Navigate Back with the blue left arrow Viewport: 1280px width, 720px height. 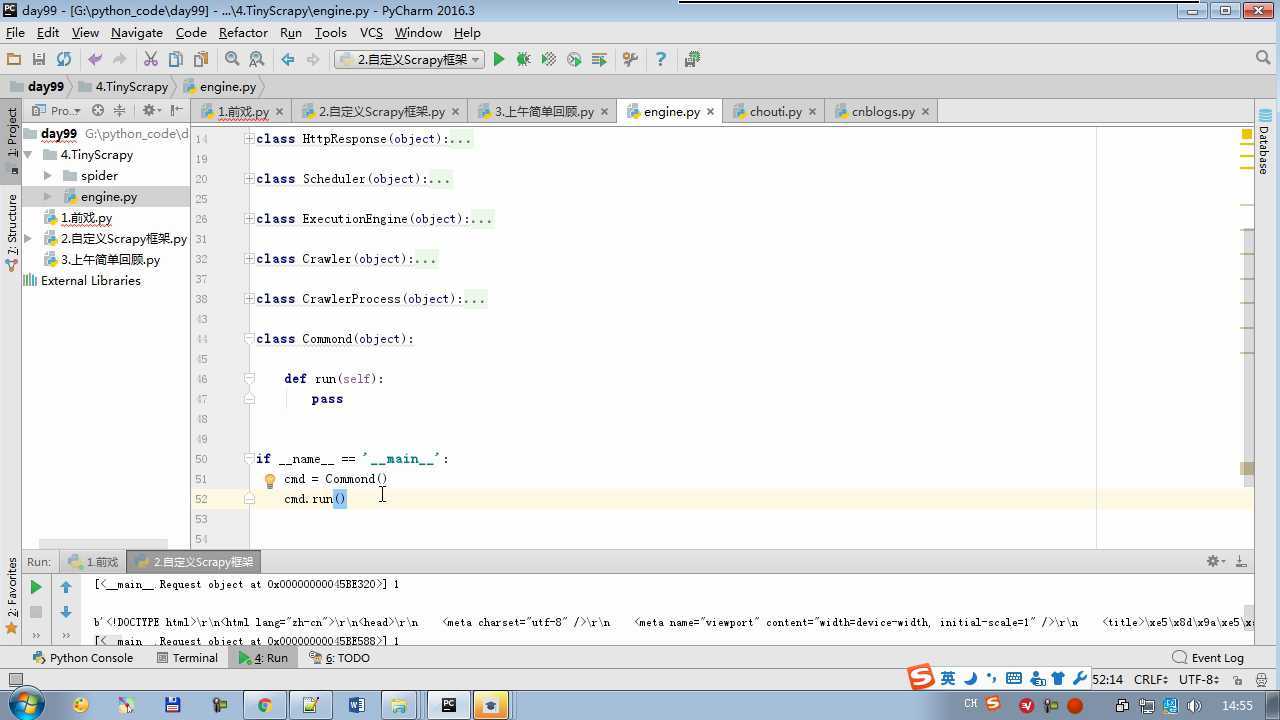(x=288, y=60)
